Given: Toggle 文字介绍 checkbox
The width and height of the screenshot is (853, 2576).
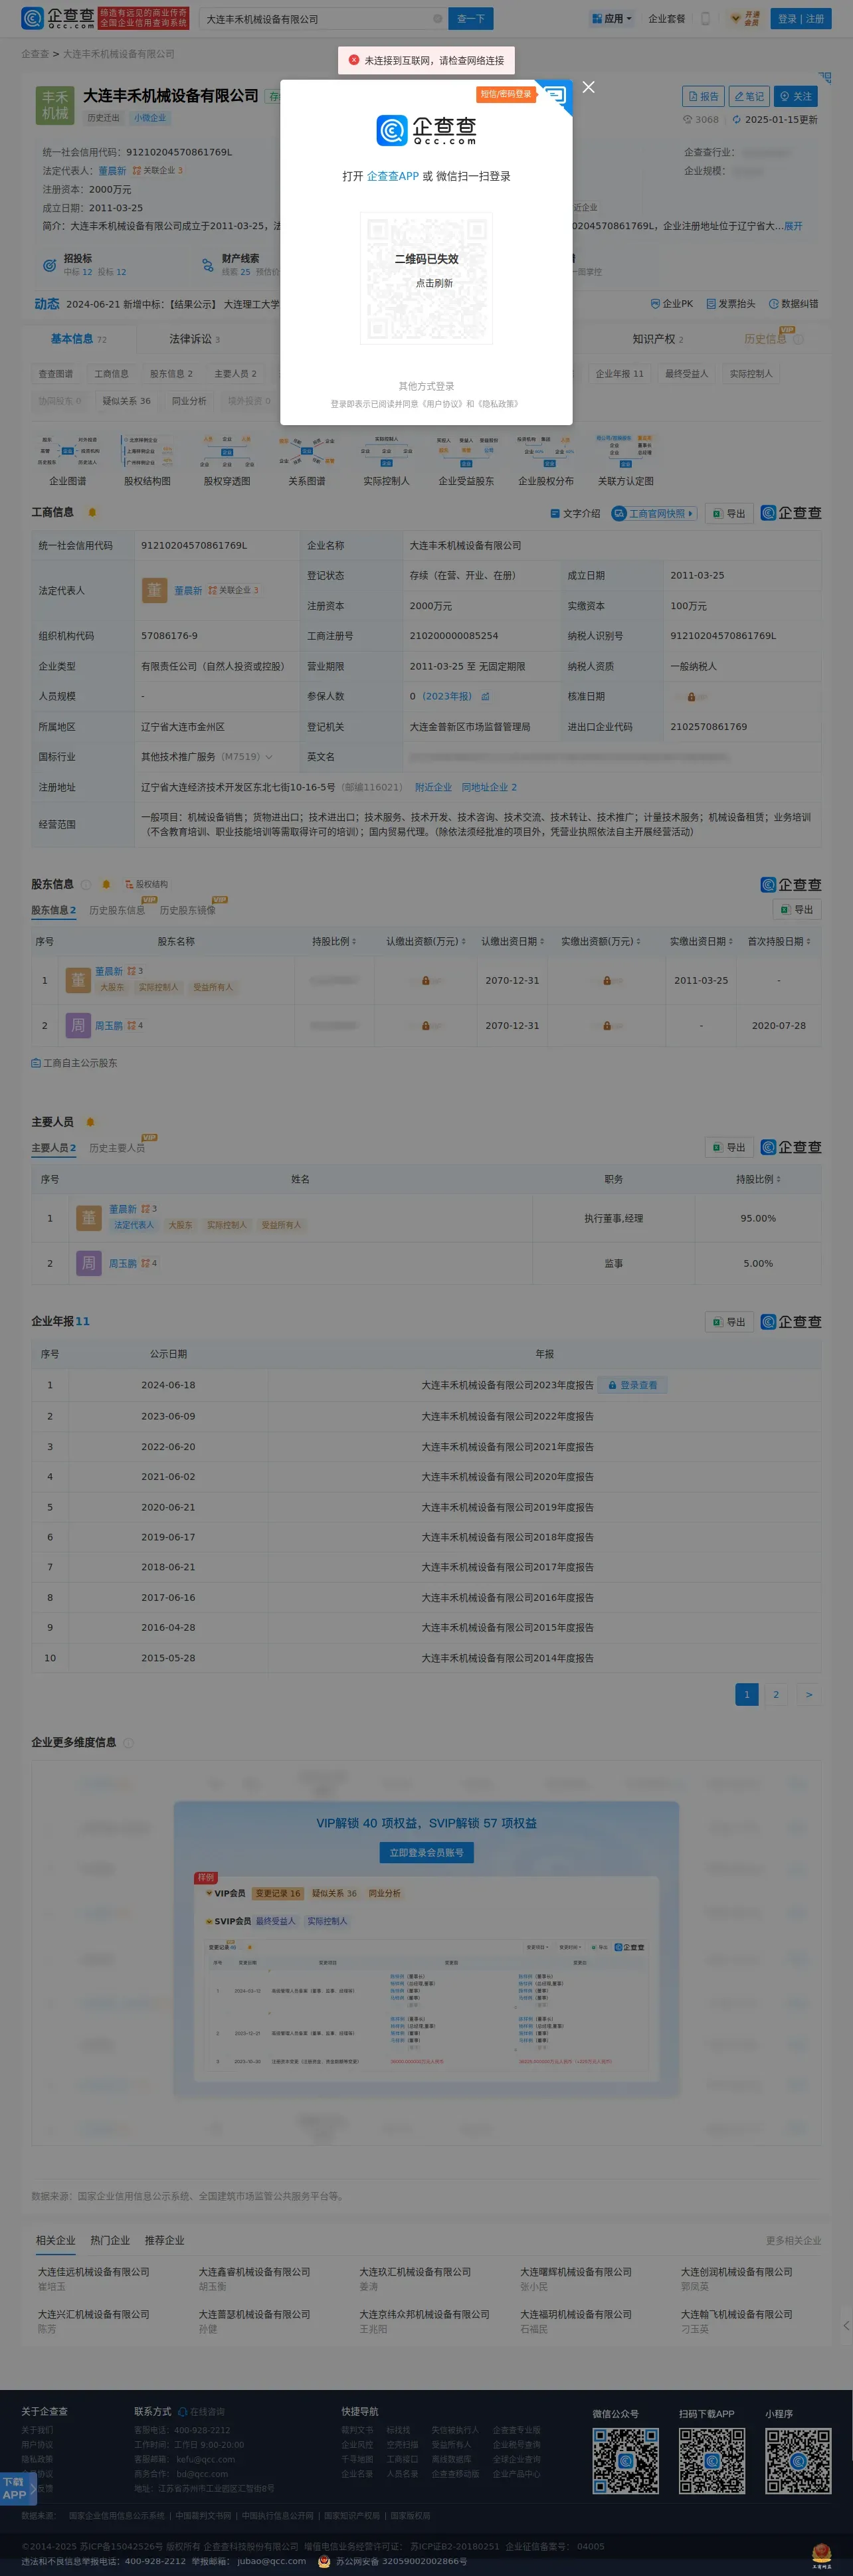Looking at the screenshot, I should [x=575, y=513].
